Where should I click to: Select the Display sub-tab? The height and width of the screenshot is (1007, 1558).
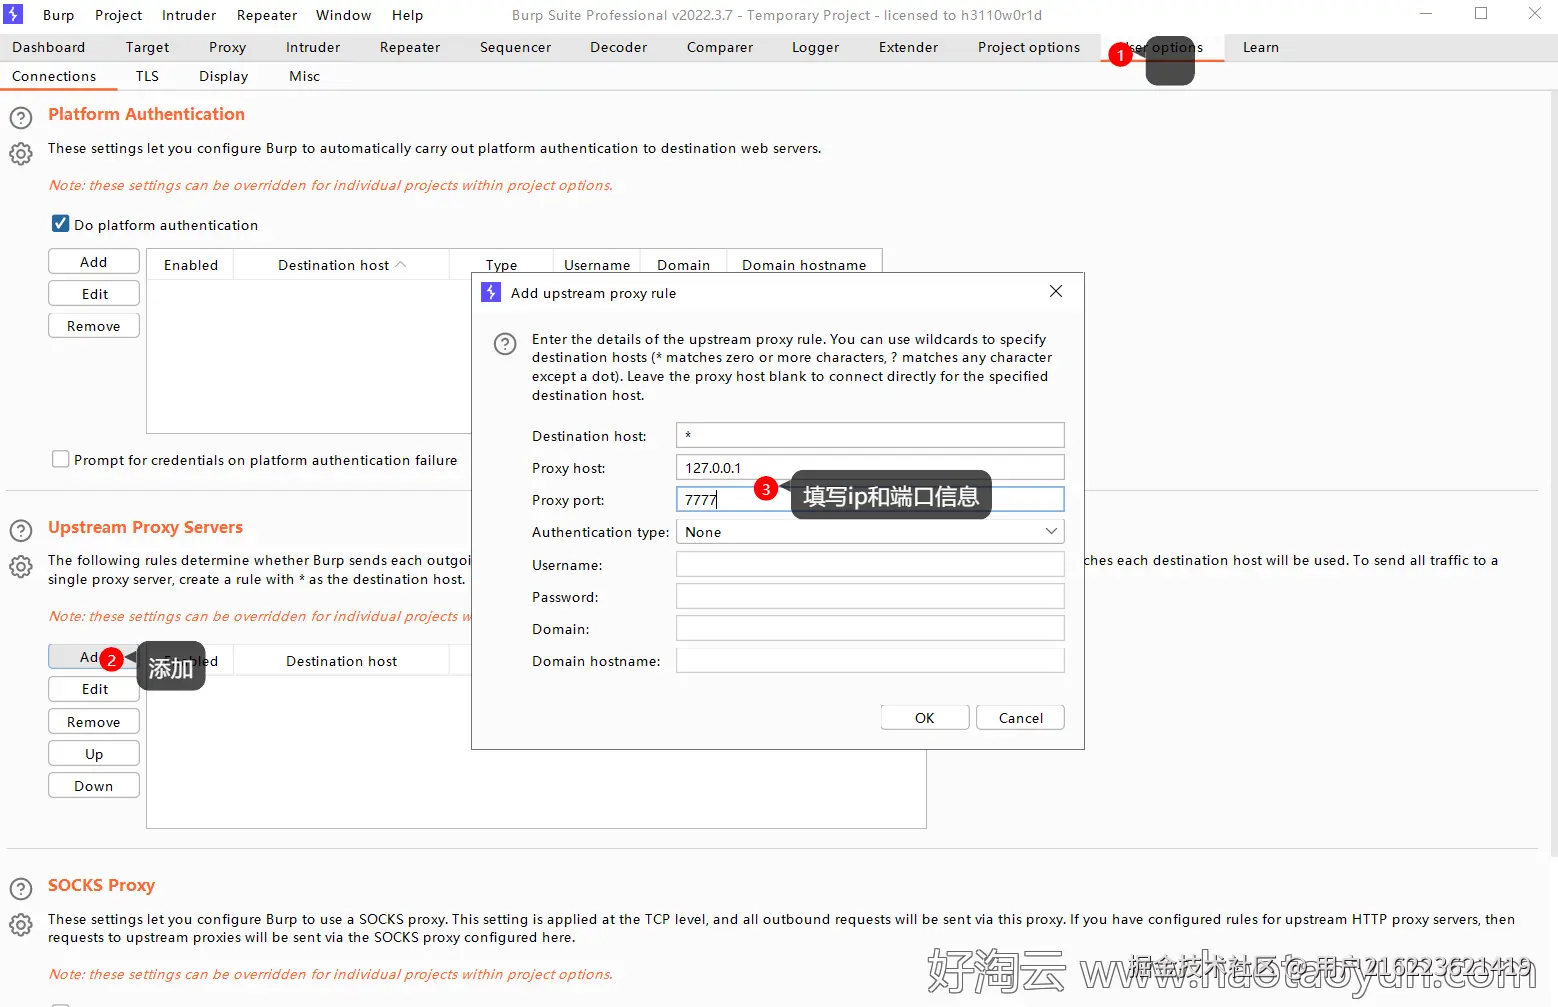223,76
